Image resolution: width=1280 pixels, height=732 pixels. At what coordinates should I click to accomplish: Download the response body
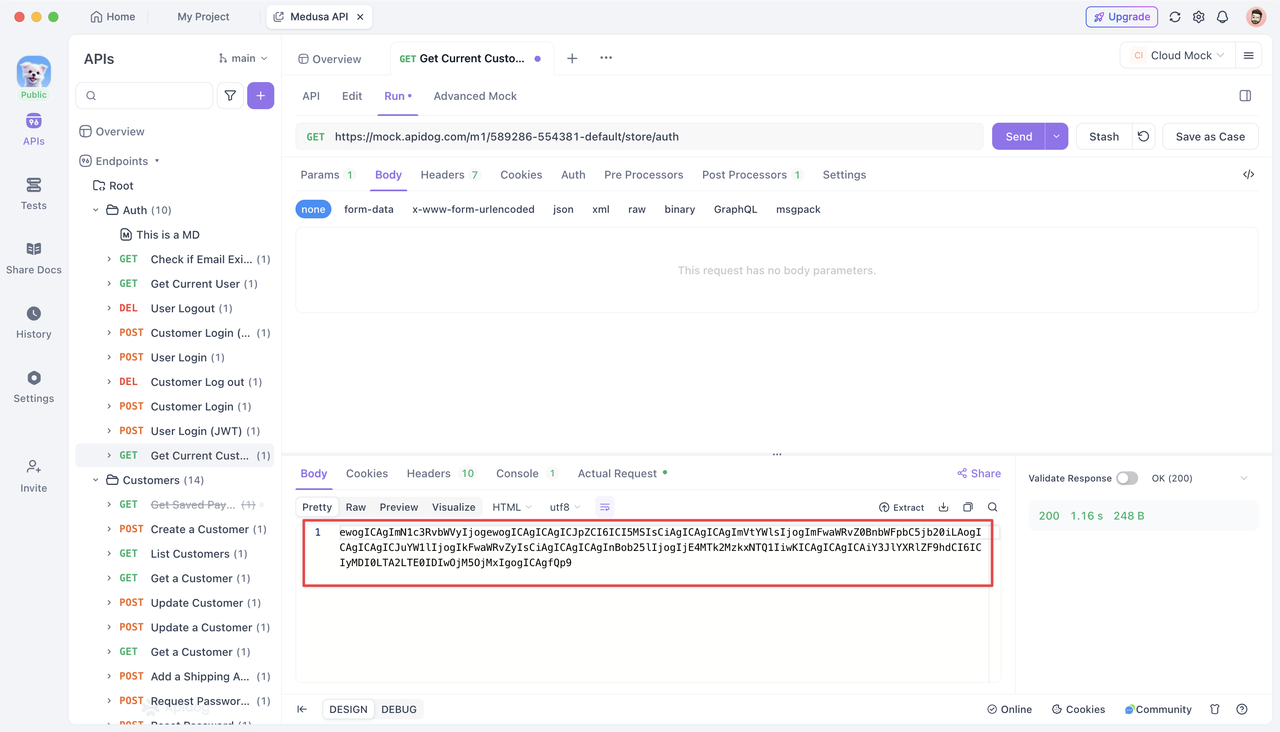tap(943, 507)
